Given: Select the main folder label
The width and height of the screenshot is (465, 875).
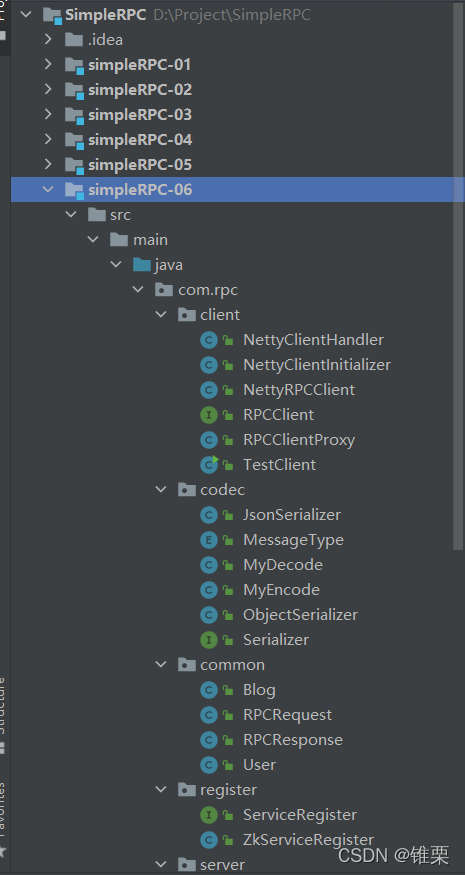Looking at the screenshot, I should pos(150,239).
